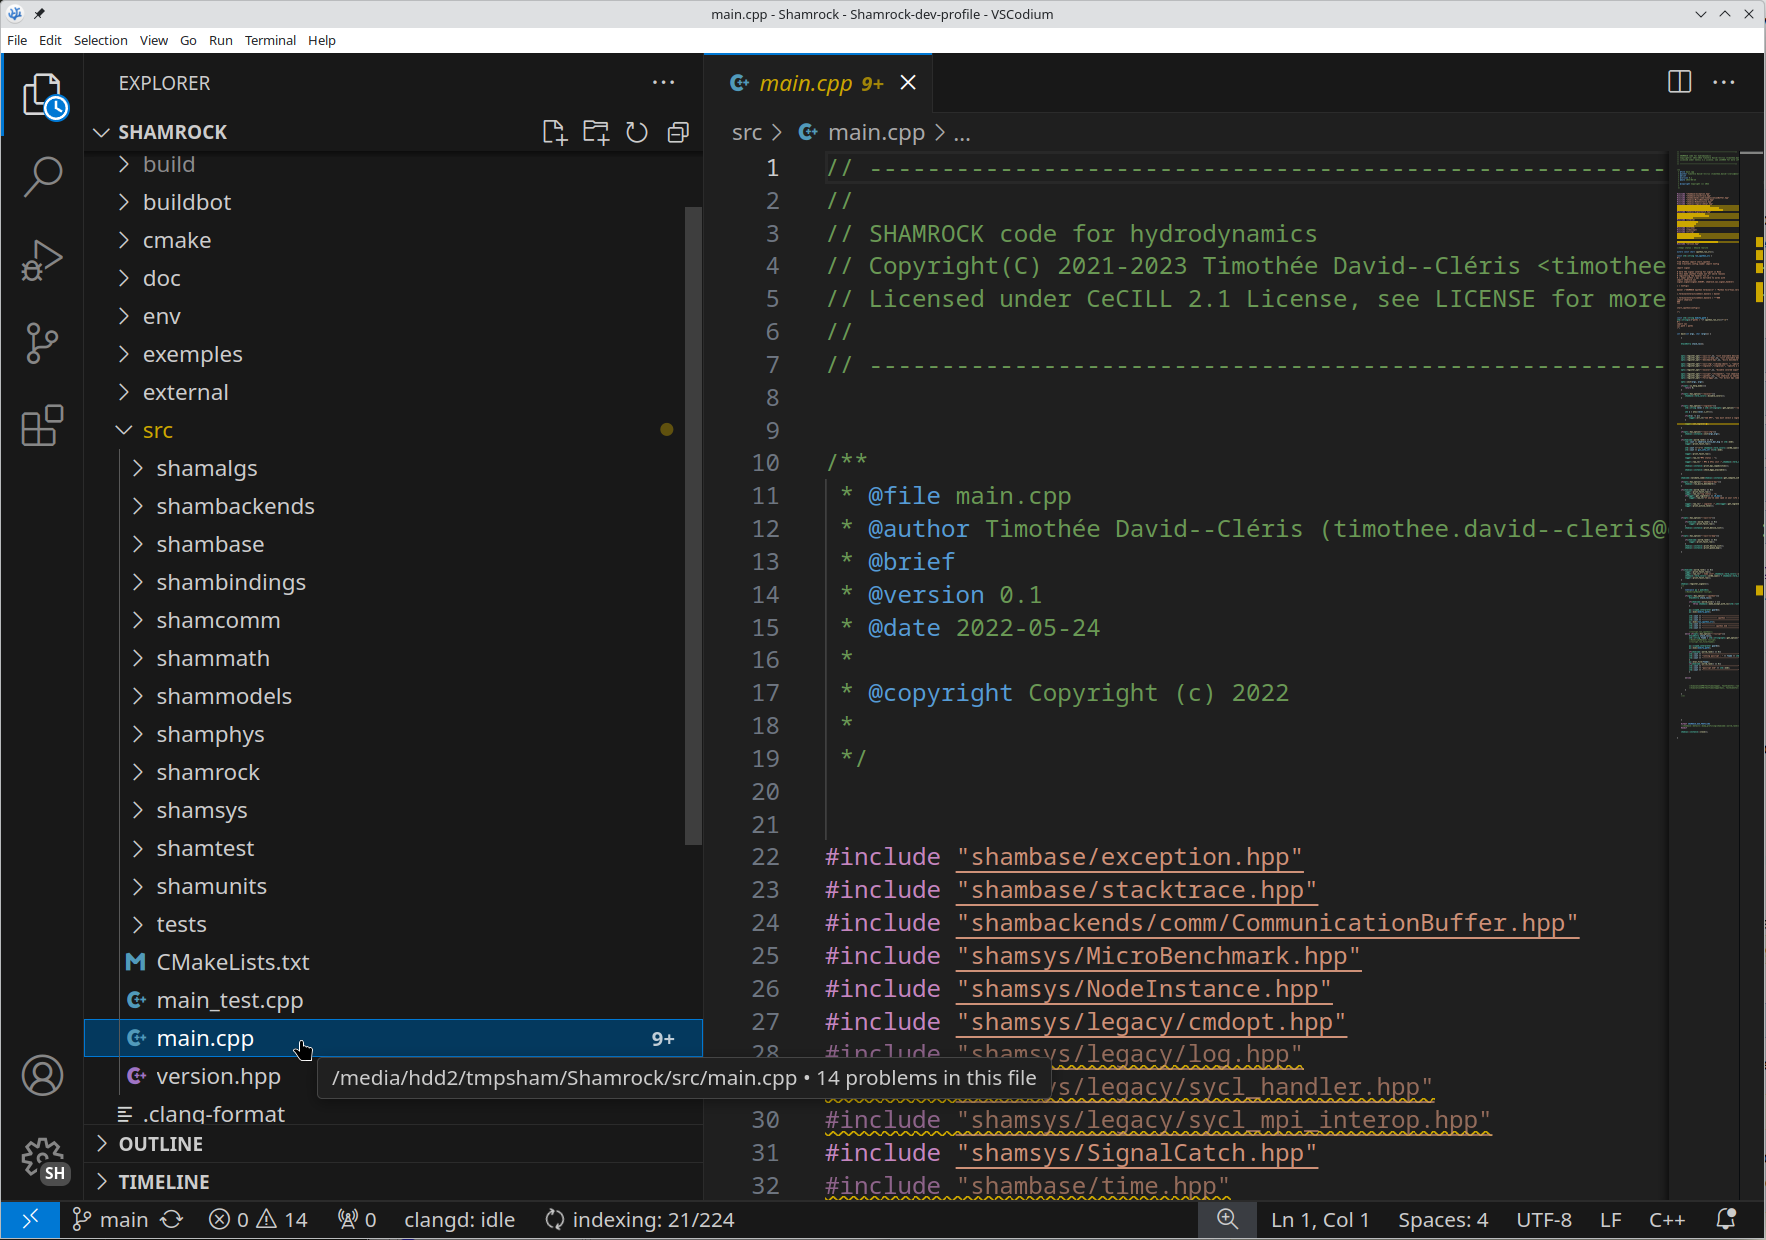The width and height of the screenshot is (1766, 1240).
Task: Expand the TIMELINE section
Action: (394, 1182)
